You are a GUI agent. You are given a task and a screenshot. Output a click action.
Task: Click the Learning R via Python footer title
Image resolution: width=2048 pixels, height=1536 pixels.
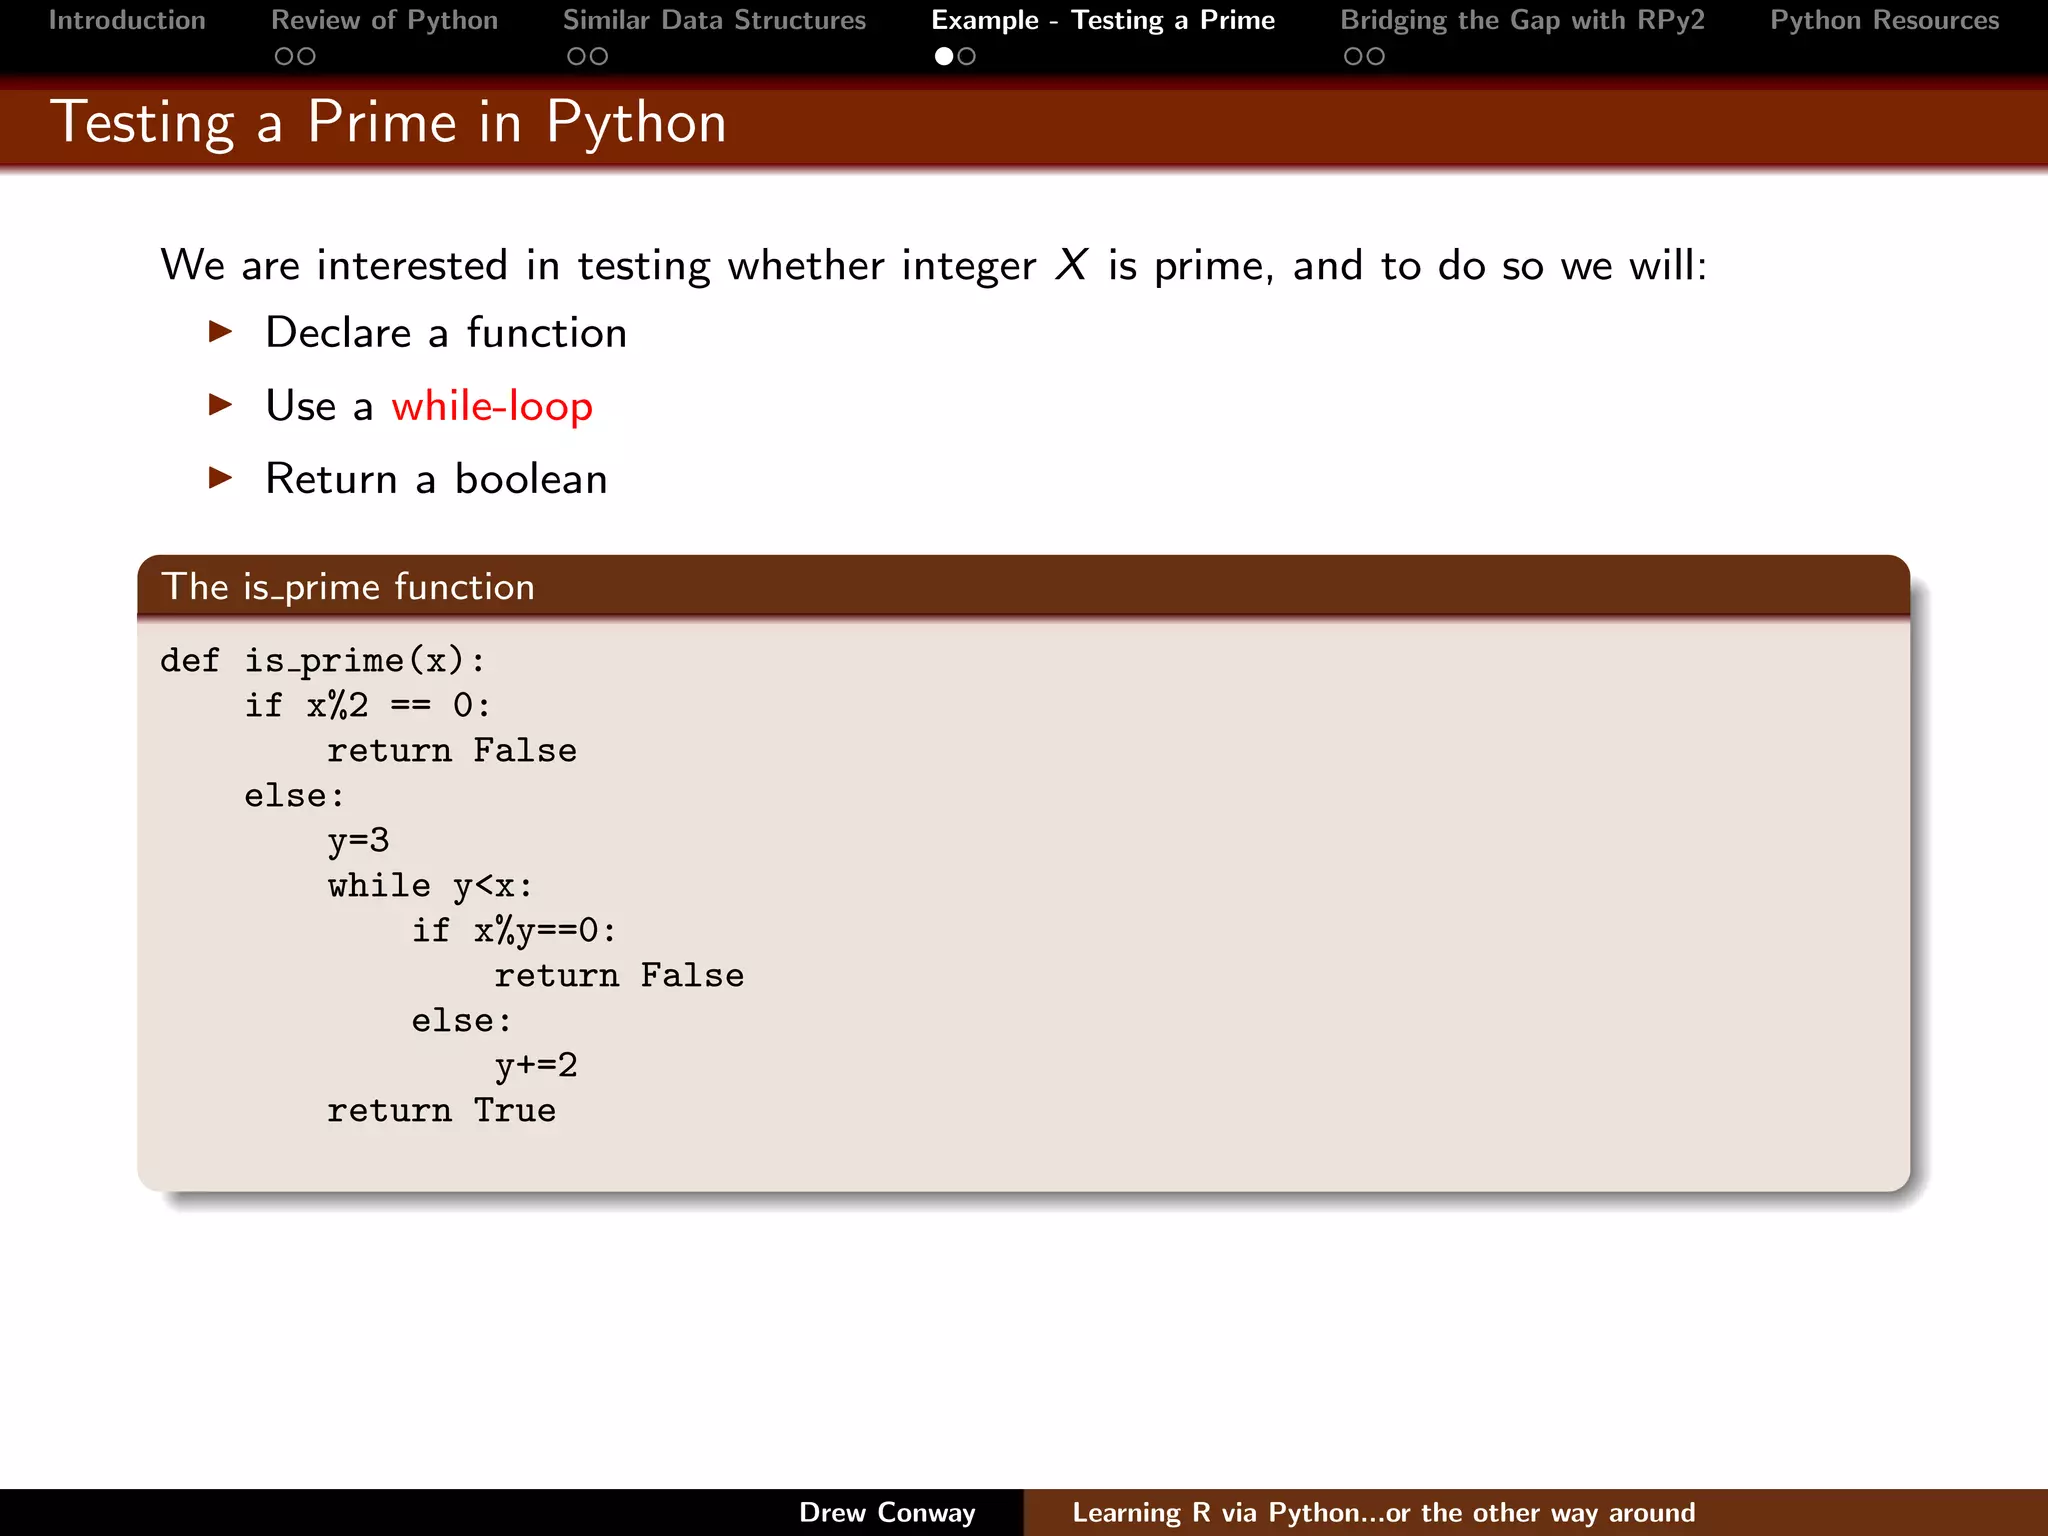tap(1383, 1512)
